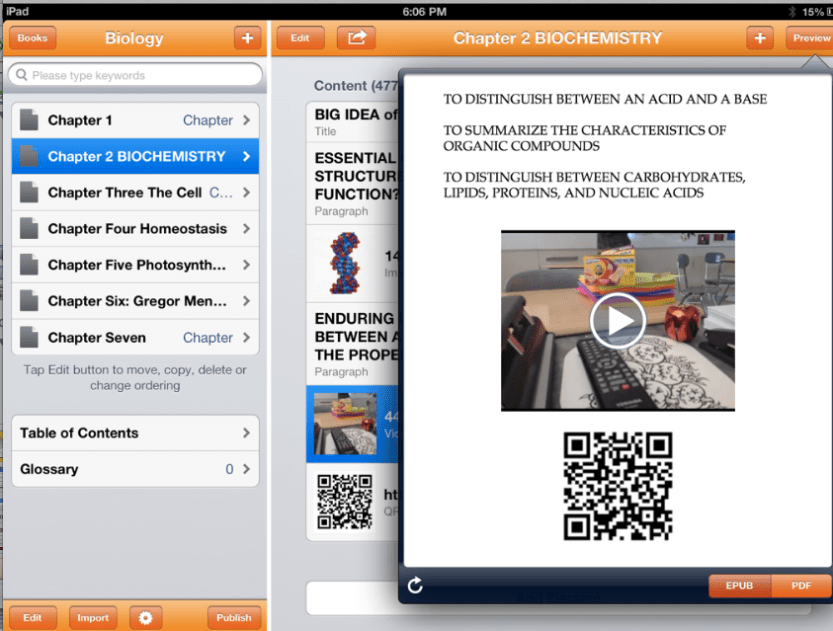Switch preview output to EPUB

(x=739, y=586)
